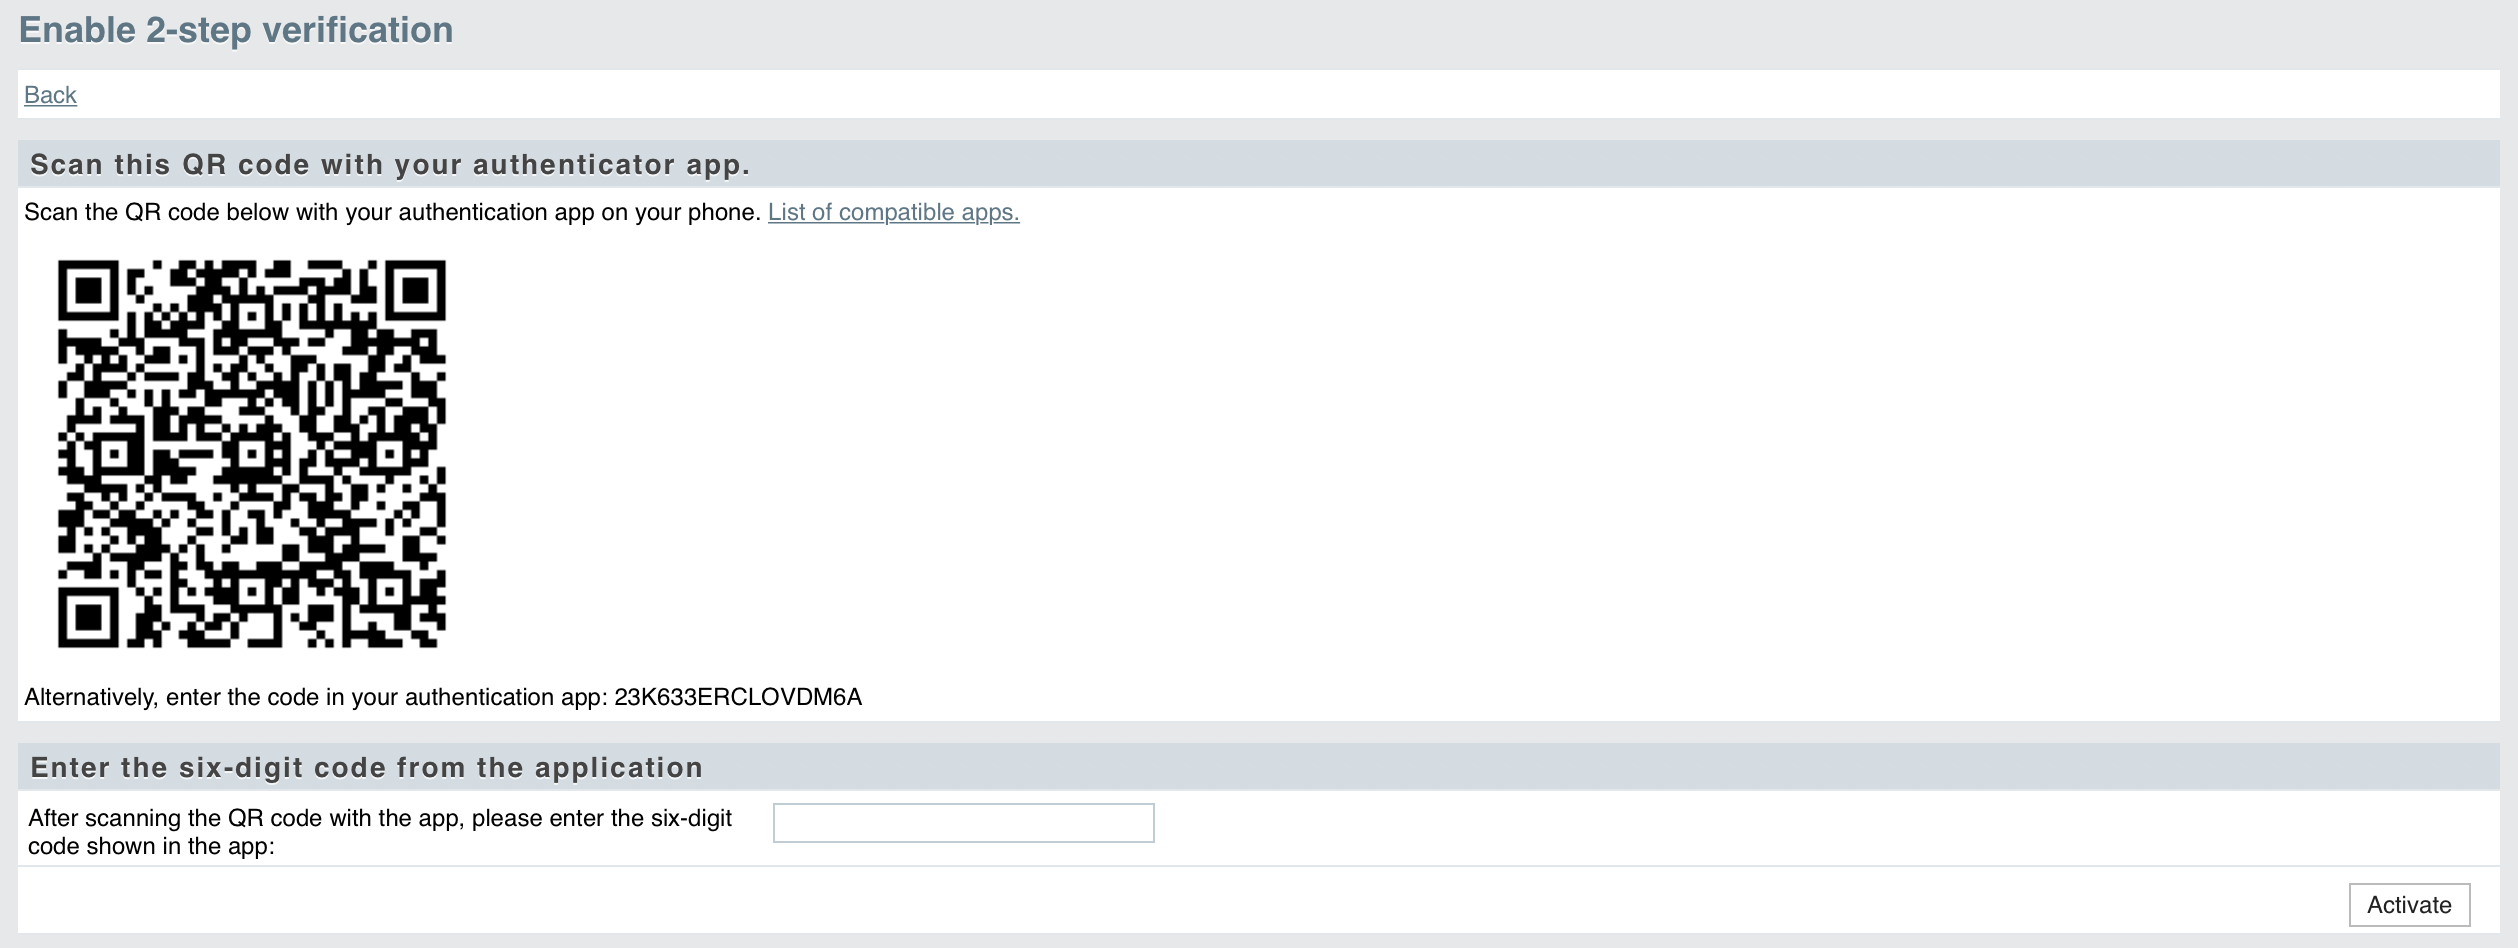Click the 'Scan this QR code' section header
The image size is (2518, 948).
pyautogui.click(x=390, y=165)
